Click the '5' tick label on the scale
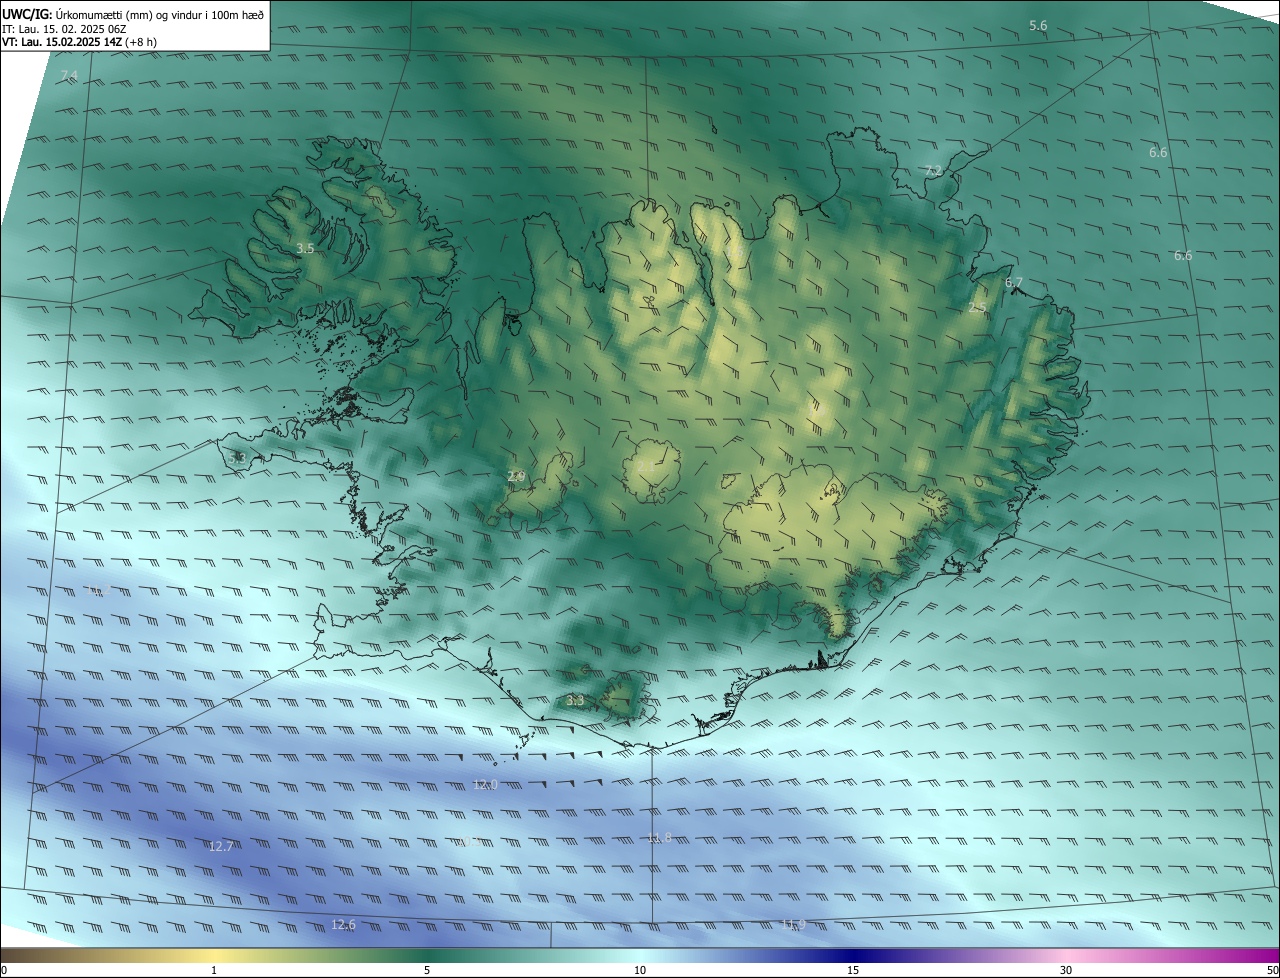This screenshot has width=1280, height=978. tap(427, 971)
